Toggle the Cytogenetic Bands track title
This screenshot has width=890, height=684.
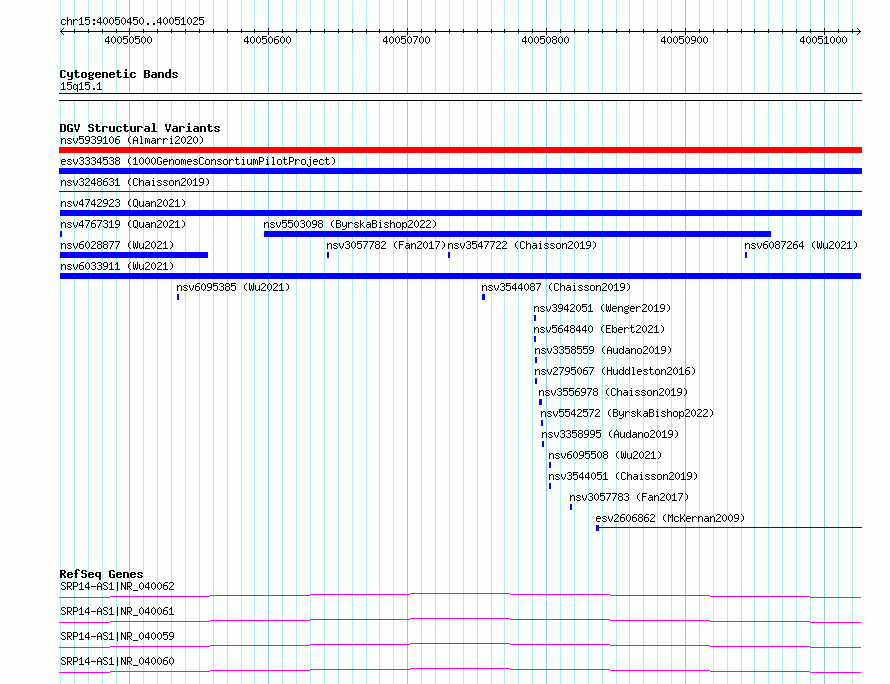tap(119, 74)
